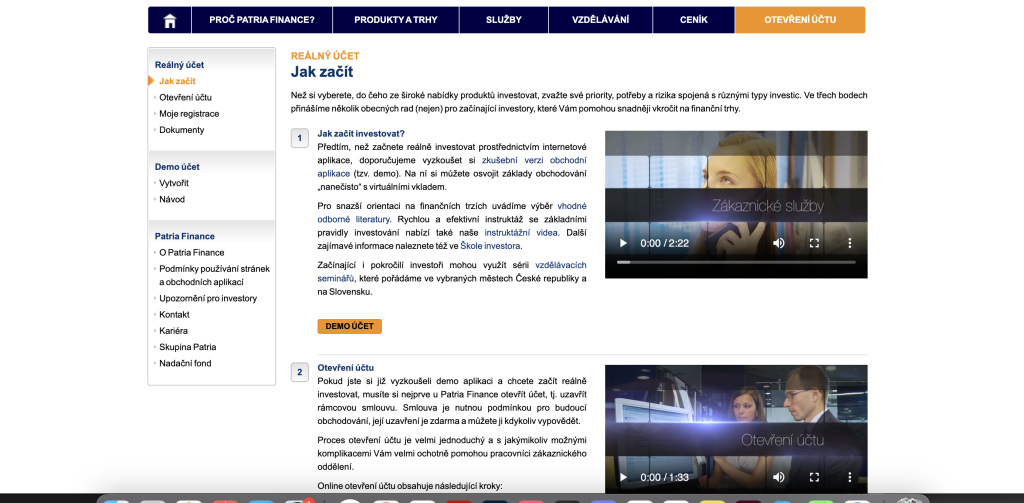The height and width of the screenshot is (503, 1024).
Task: Enter fullscreen on Otevření účtu video
Action: point(814,477)
